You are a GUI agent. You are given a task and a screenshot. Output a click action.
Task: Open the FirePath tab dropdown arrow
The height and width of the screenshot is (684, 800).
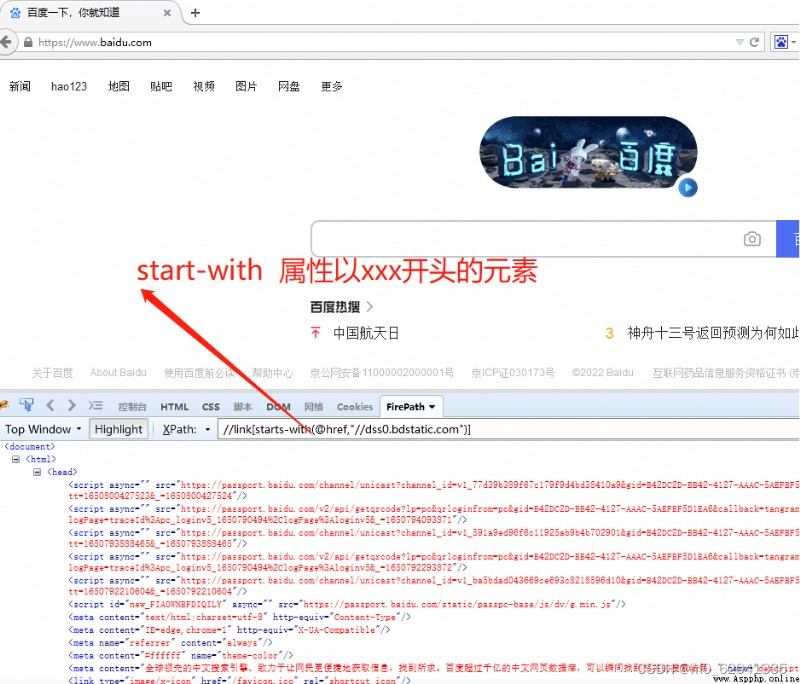[432, 407]
